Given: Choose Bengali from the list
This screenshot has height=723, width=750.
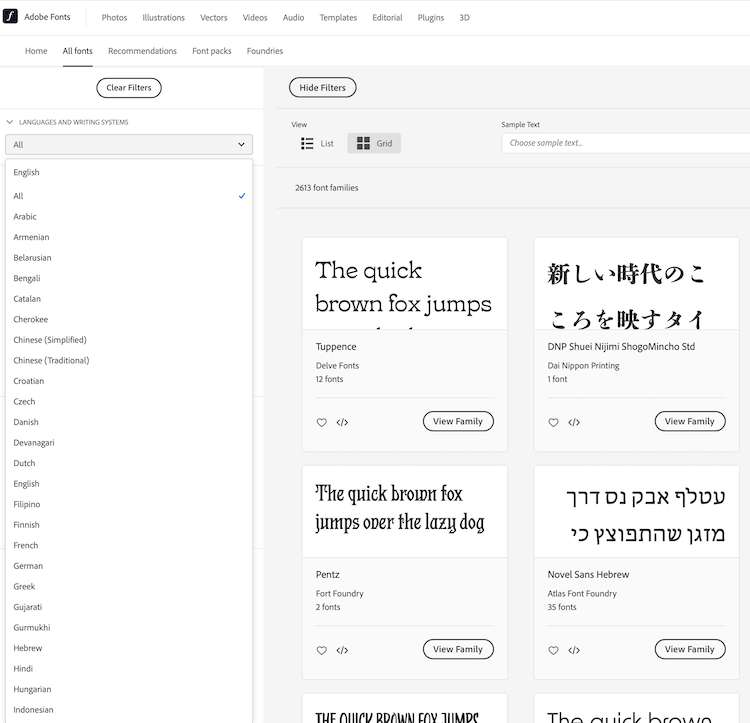Looking at the screenshot, I should click(129, 278).
